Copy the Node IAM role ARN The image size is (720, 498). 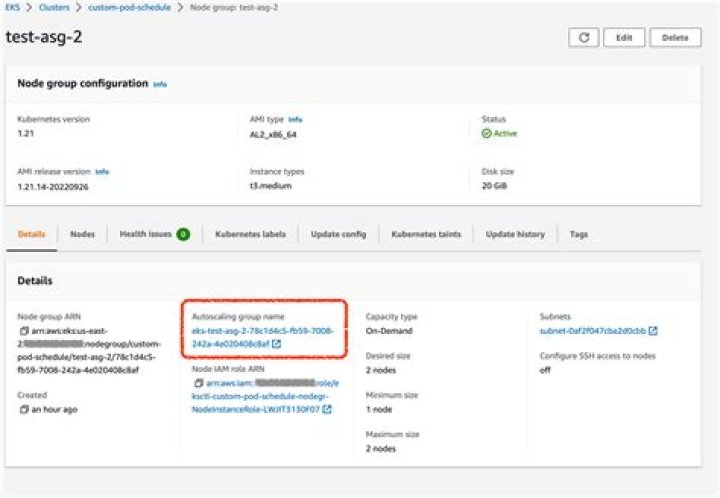(198, 383)
